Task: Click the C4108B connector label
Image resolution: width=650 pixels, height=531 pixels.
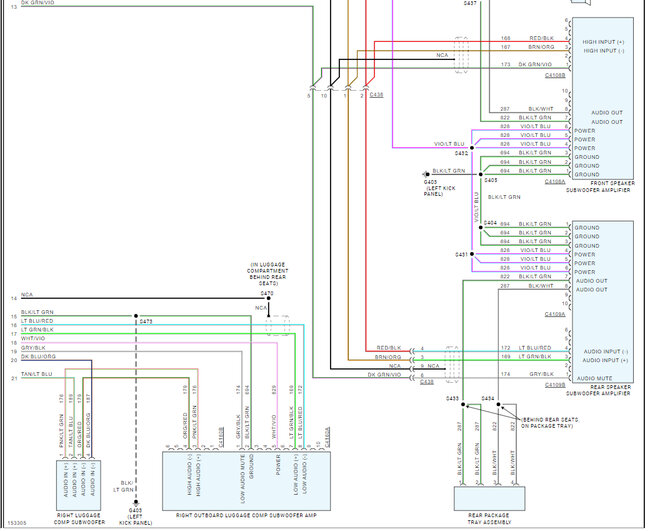Action: coord(555,75)
